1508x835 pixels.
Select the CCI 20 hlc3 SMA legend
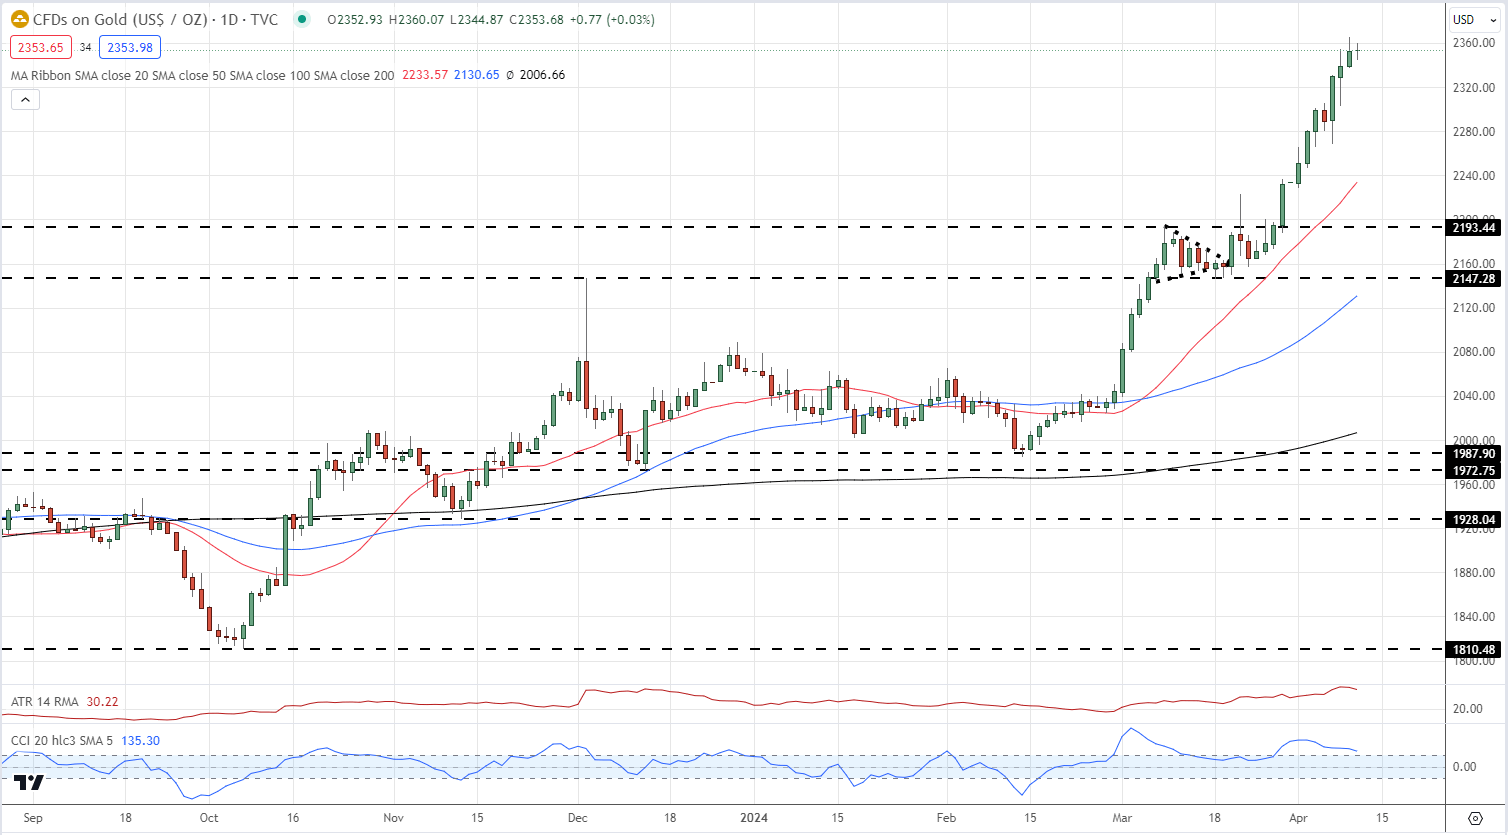(63, 741)
